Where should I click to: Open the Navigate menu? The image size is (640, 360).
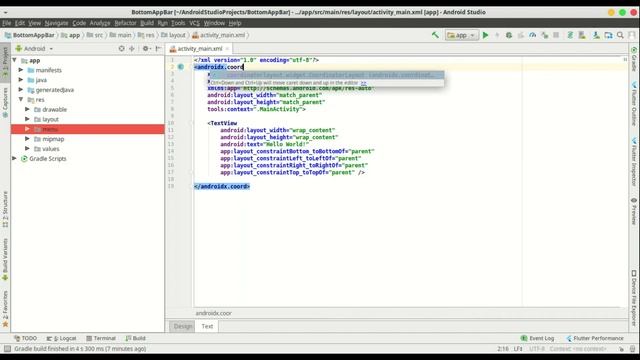pyautogui.click(x=56, y=23)
